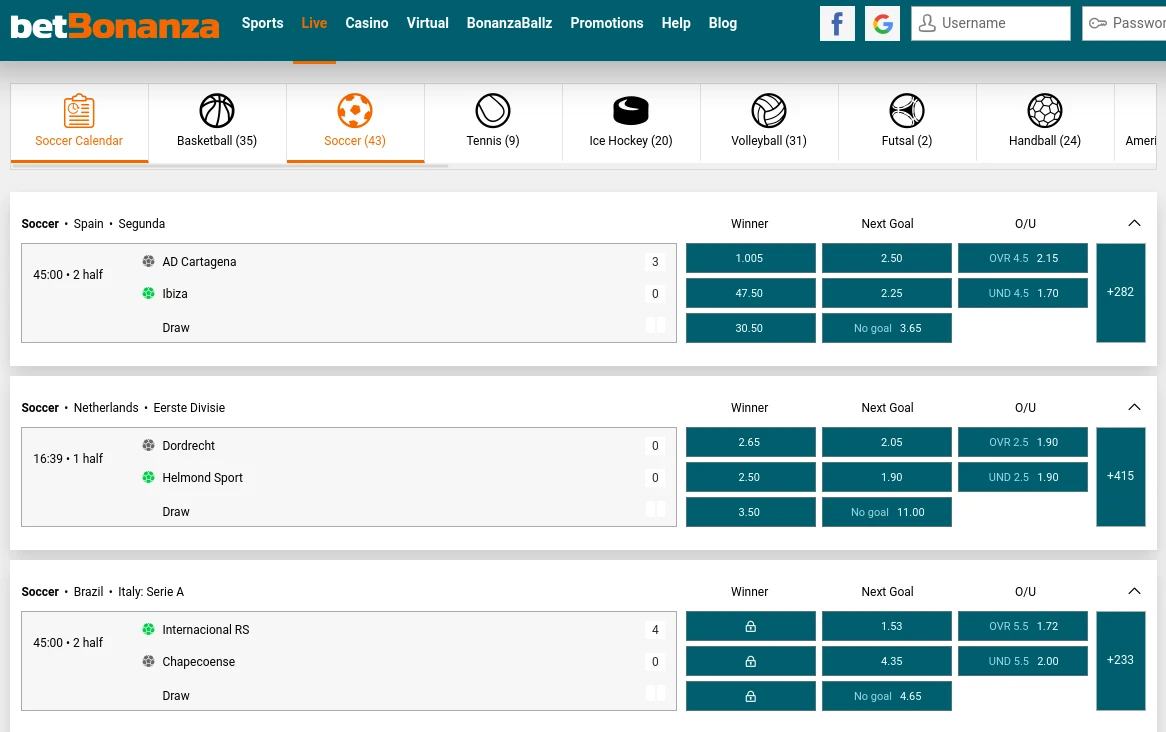Screen dimensions: 1166x732
Task: Collapse the Brazil Serie A section
Action: [x=1134, y=592]
